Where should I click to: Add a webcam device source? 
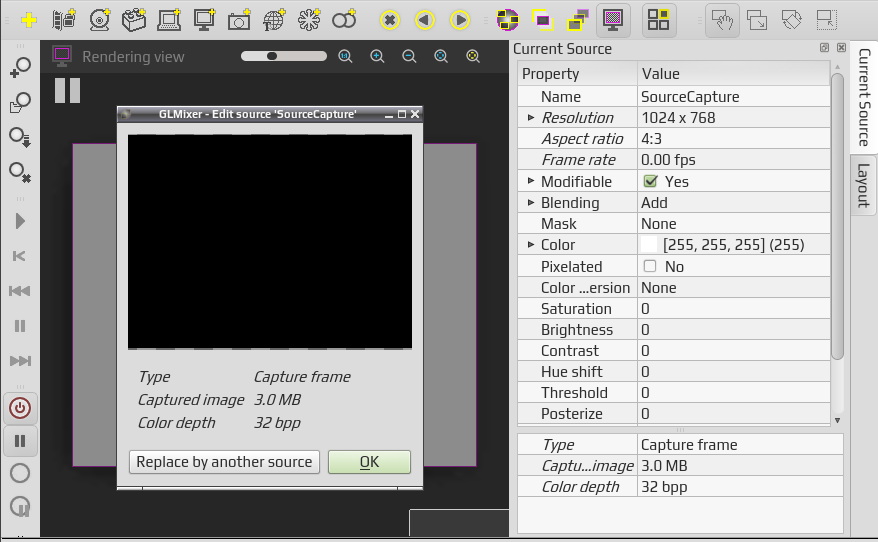click(x=100, y=21)
